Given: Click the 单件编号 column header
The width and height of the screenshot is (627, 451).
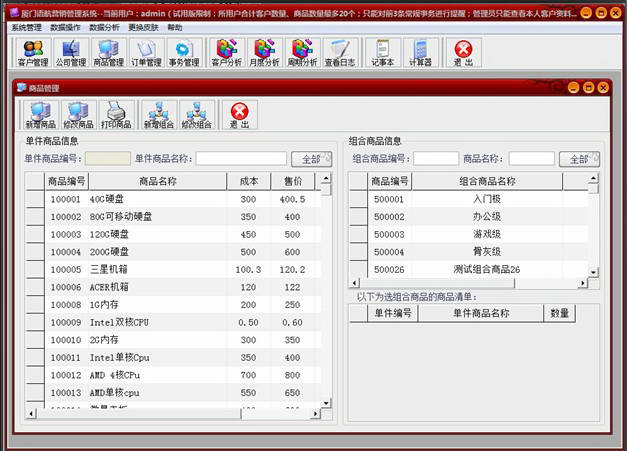Looking at the screenshot, I should [x=393, y=313].
